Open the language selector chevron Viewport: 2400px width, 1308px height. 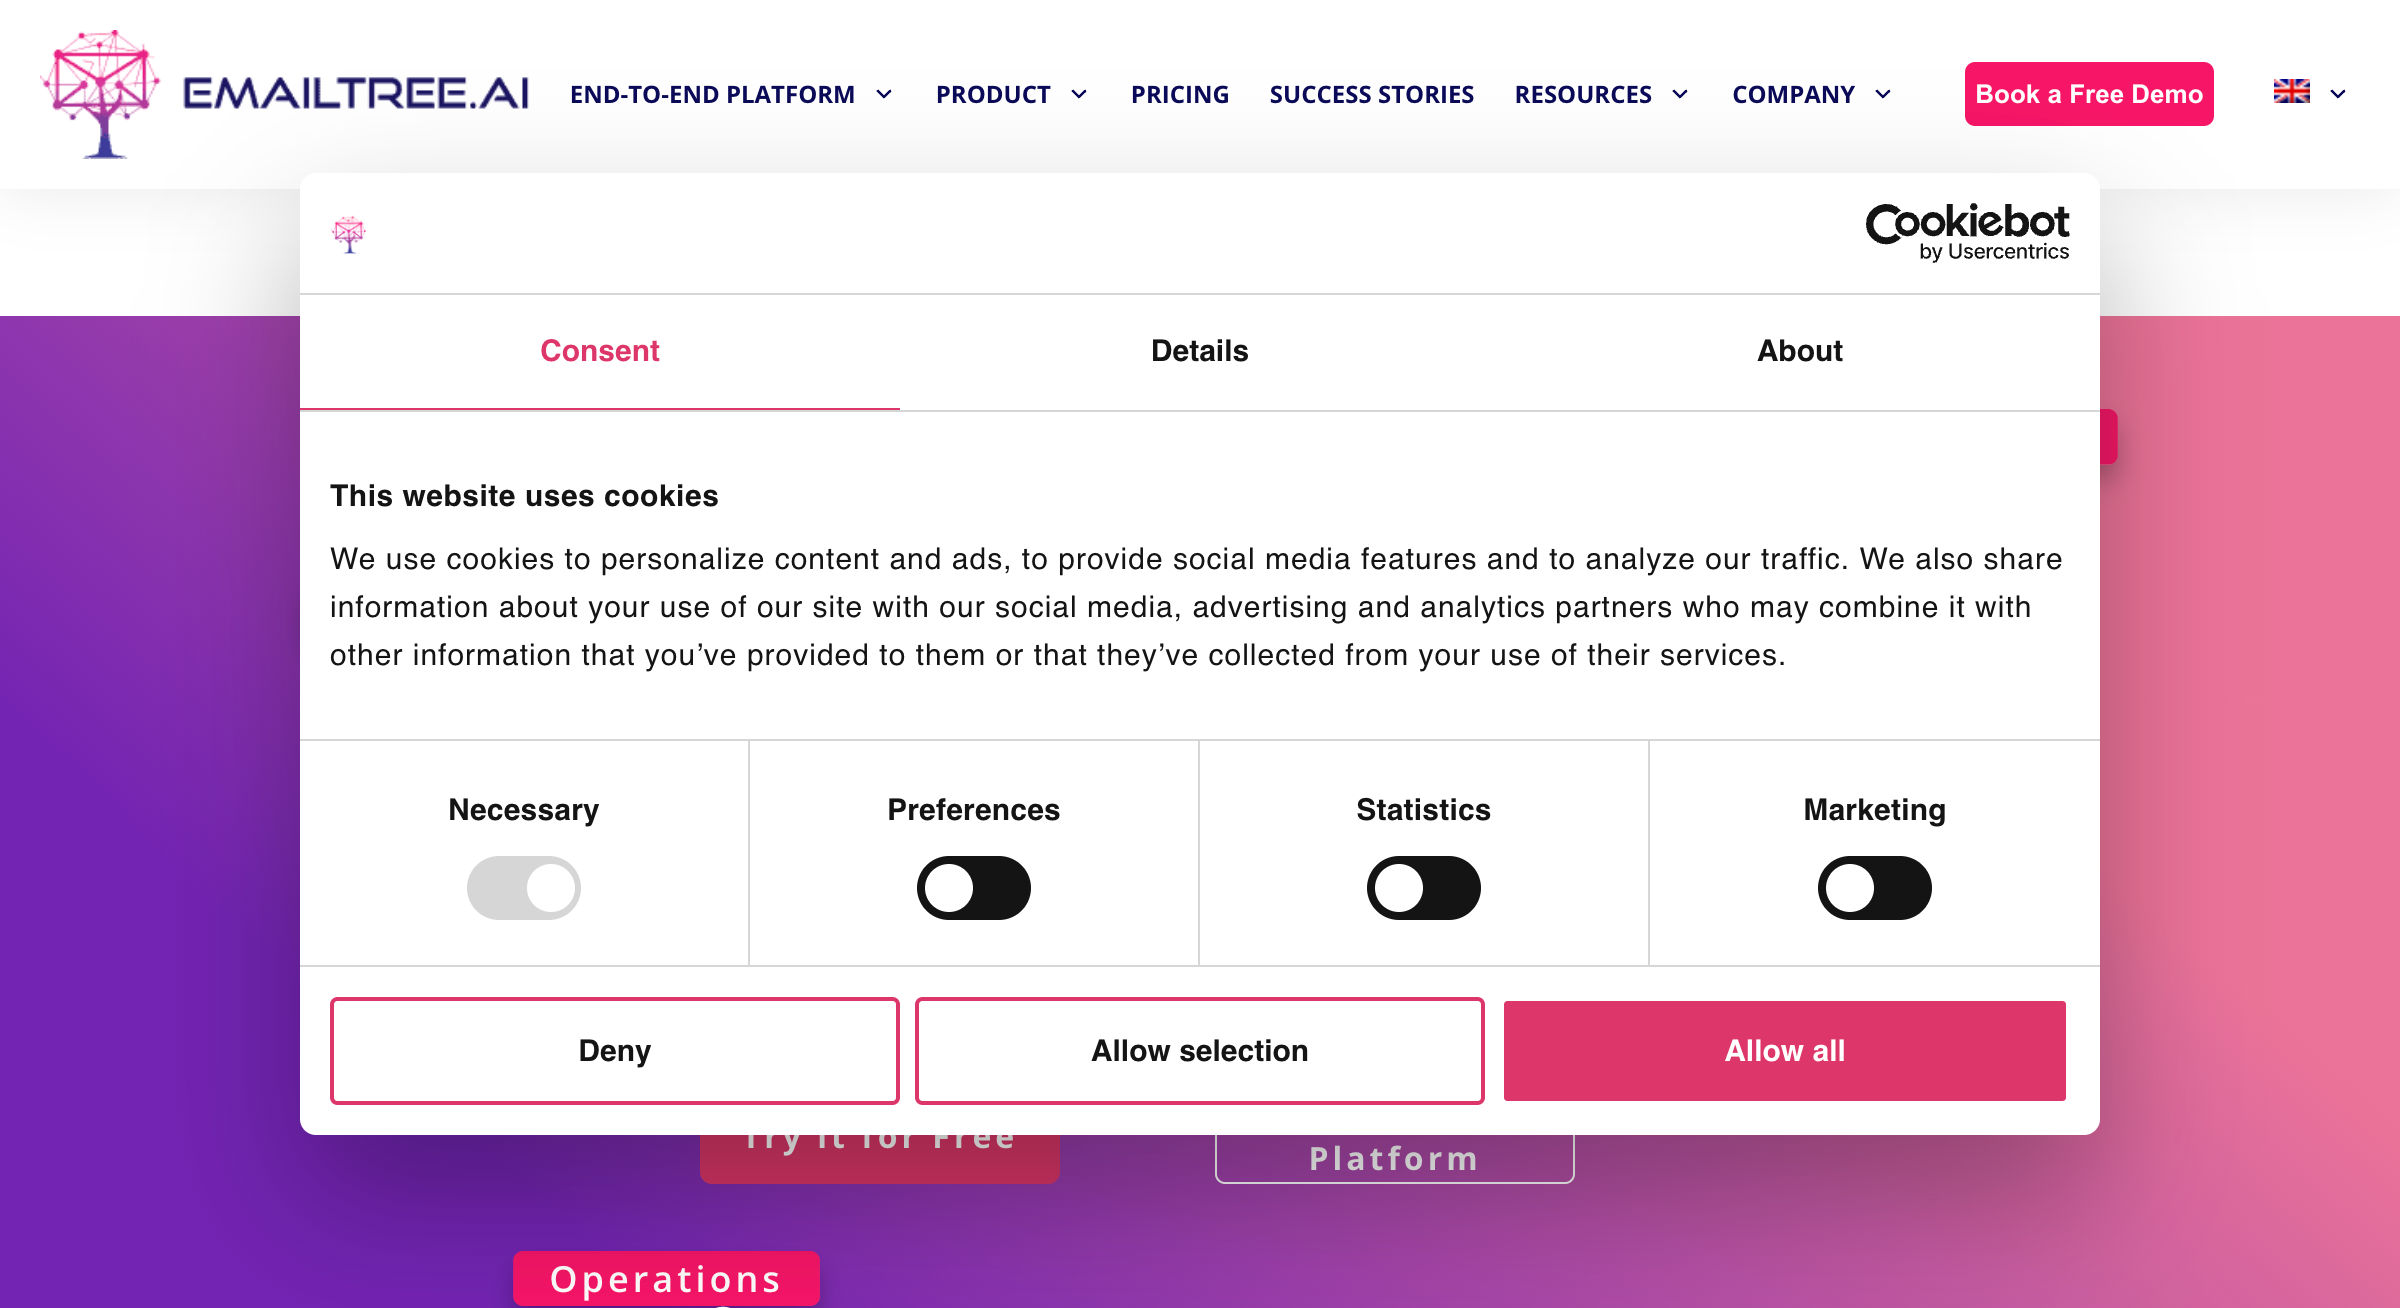(x=2338, y=94)
